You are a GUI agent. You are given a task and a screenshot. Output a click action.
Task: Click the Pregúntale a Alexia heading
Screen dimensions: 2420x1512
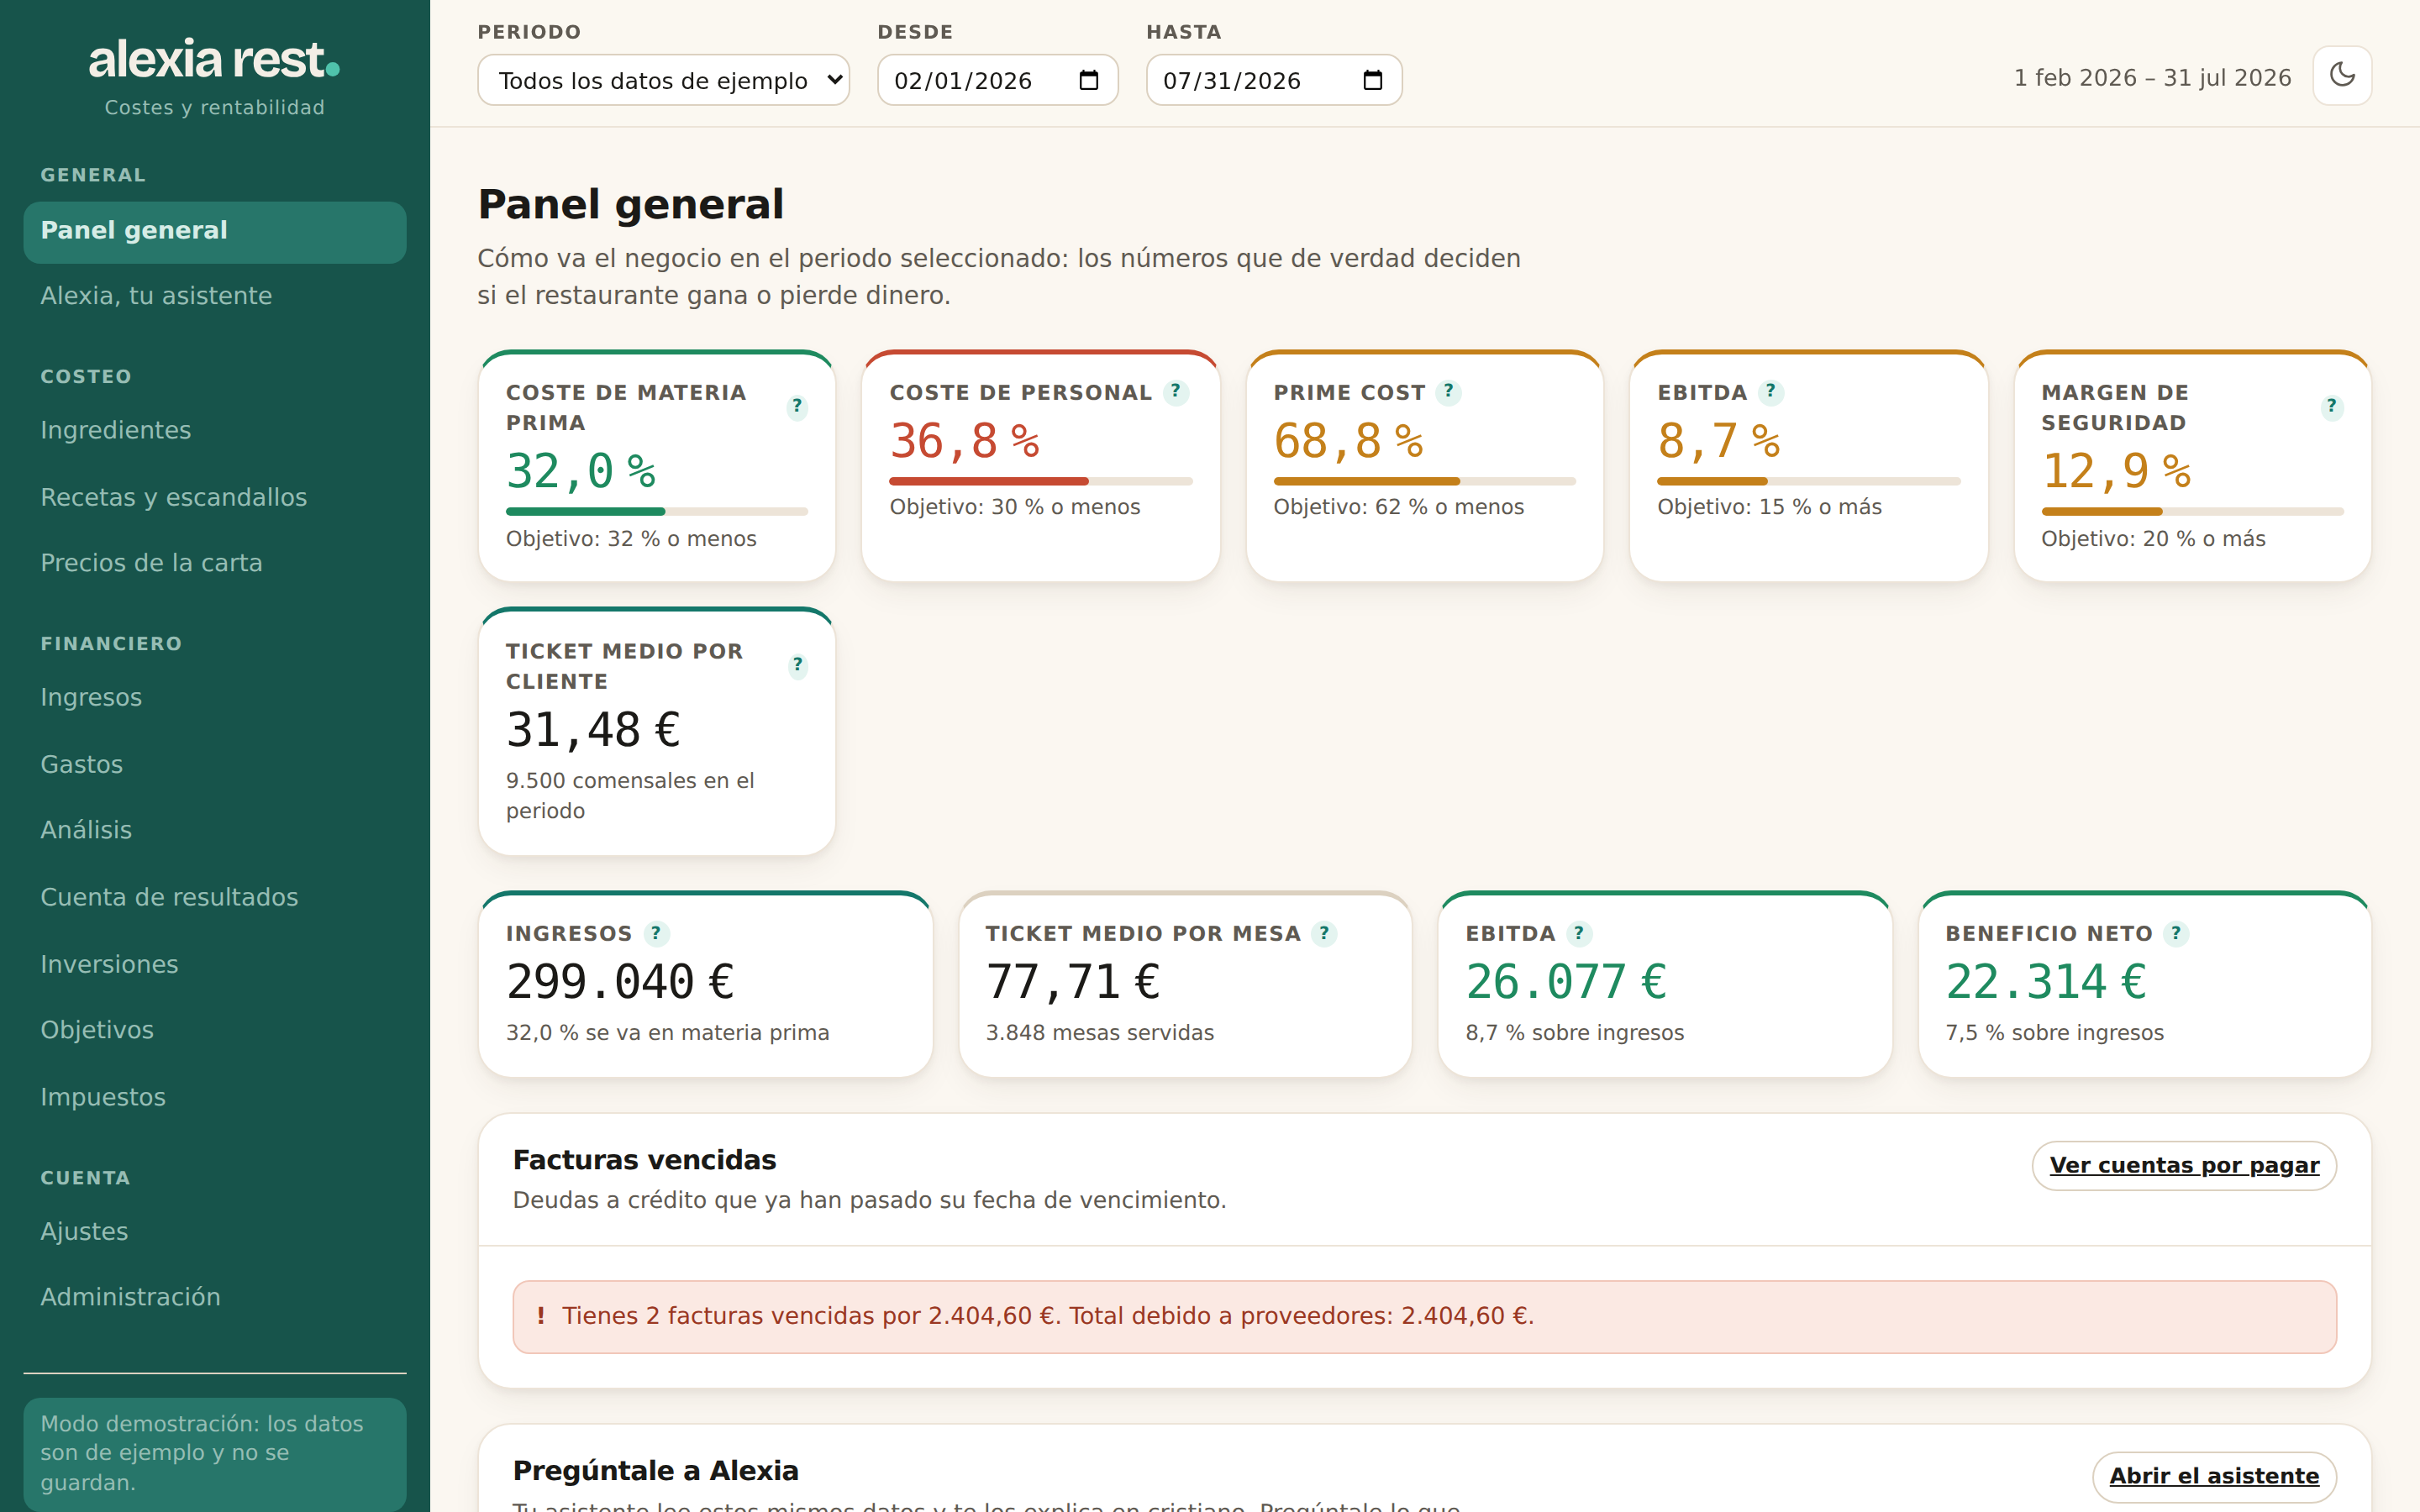(x=656, y=1471)
